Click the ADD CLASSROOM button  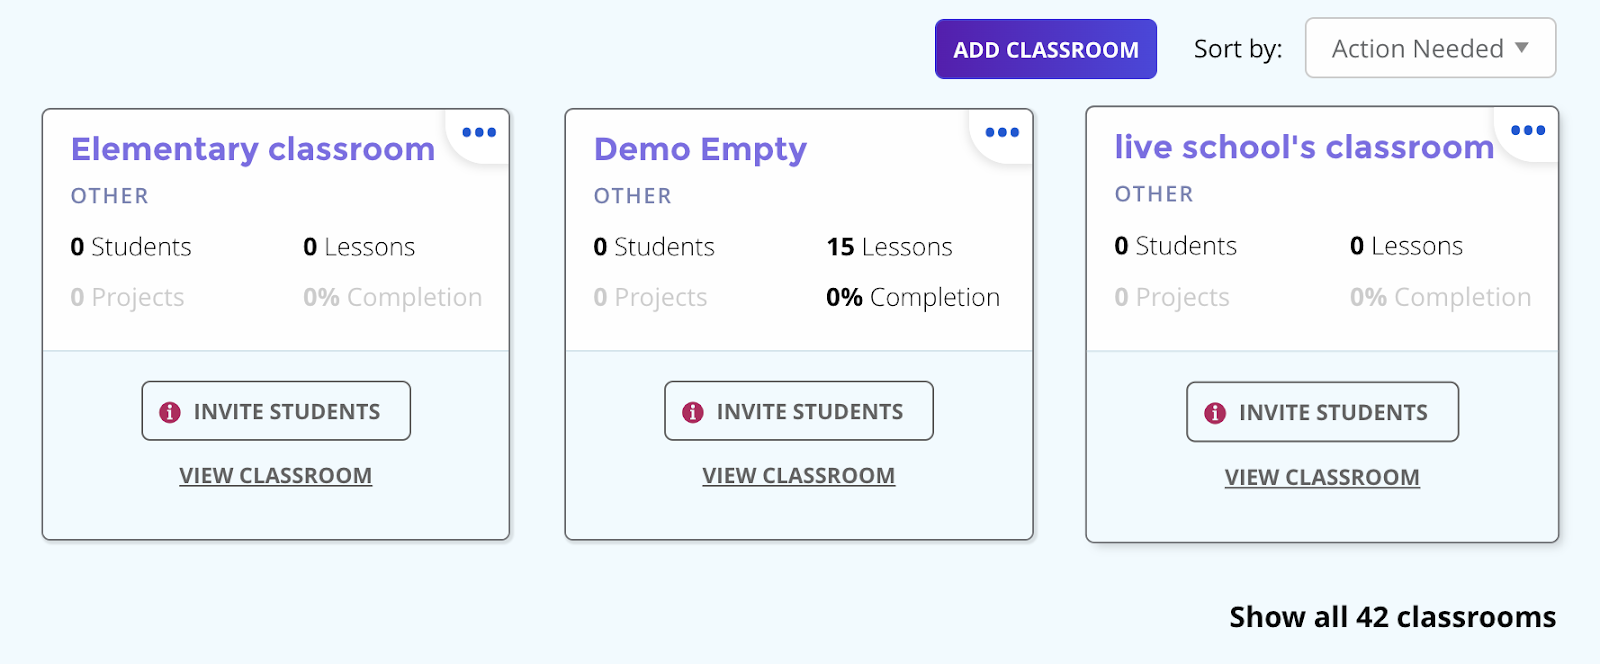[x=1046, y=49]
